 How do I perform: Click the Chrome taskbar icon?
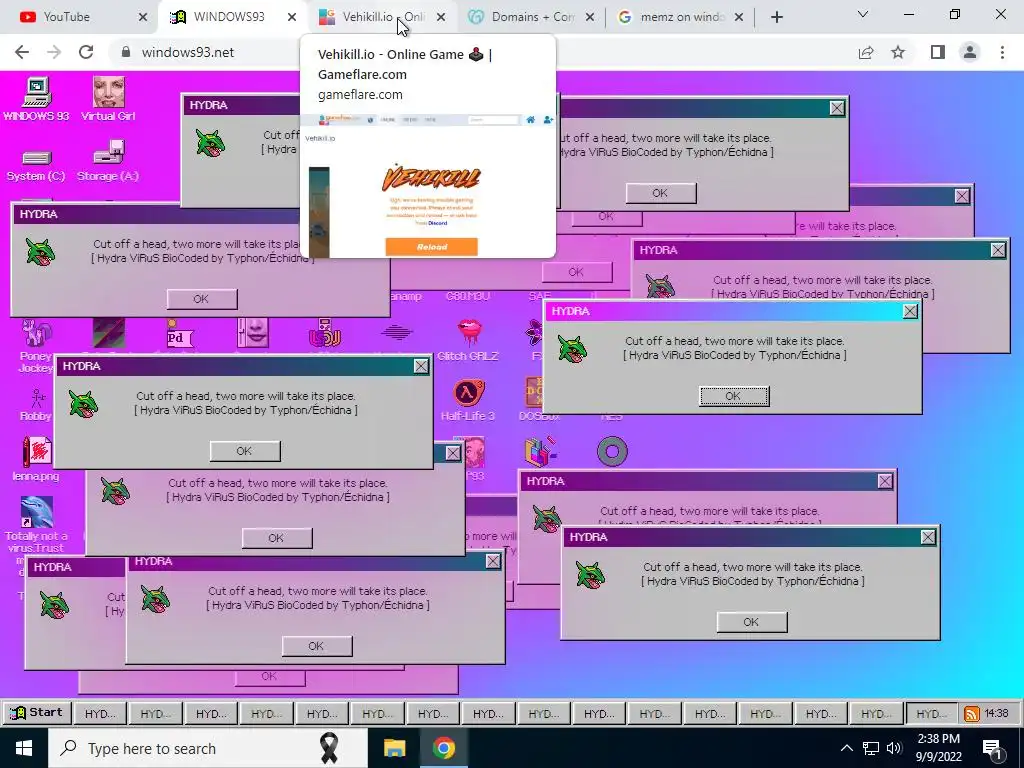click(x=443, y=748)
